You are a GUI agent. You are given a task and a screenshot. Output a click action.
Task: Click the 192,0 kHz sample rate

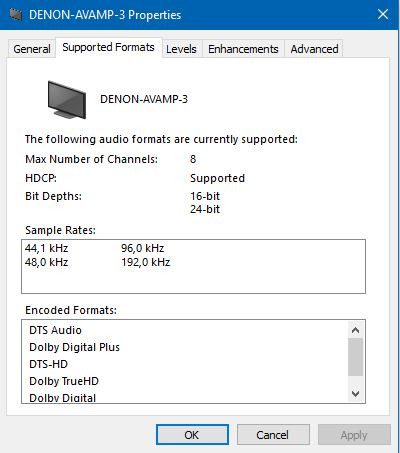coord(146,262)
